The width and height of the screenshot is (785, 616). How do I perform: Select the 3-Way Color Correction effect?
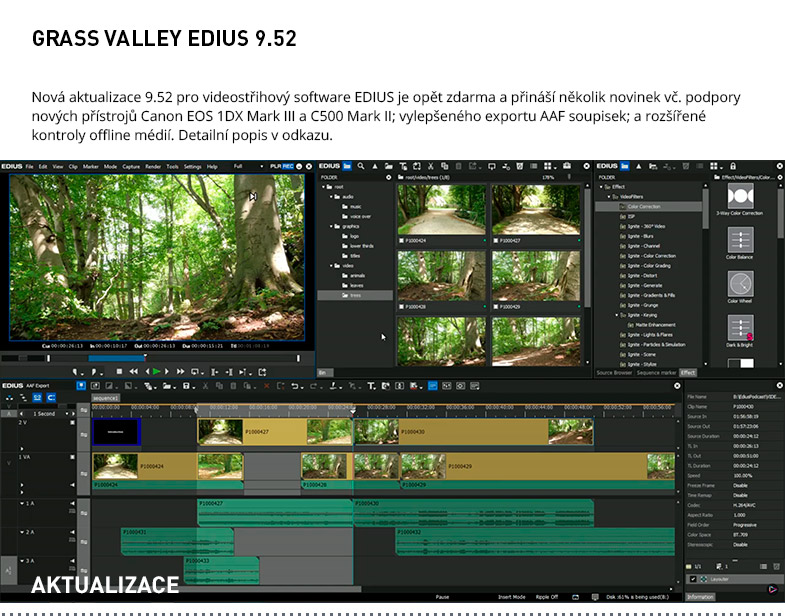click(x=740, y=199)
